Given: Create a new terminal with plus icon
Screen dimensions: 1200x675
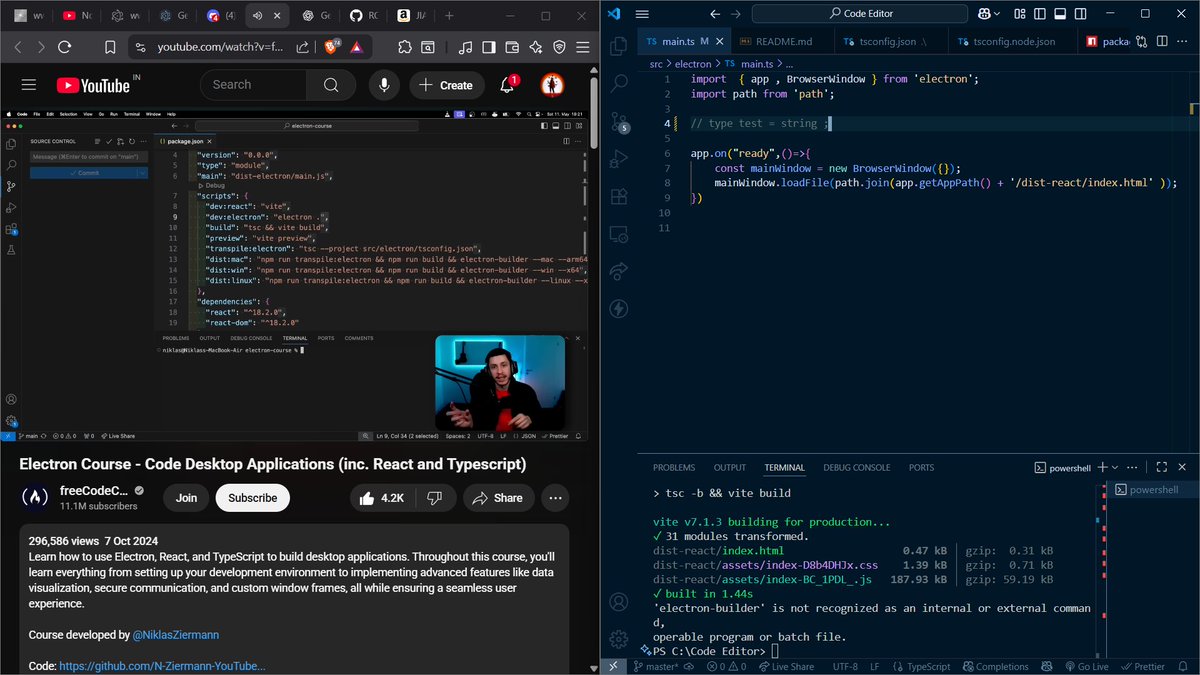Looking at the screenshot, I should [1102, 467].
